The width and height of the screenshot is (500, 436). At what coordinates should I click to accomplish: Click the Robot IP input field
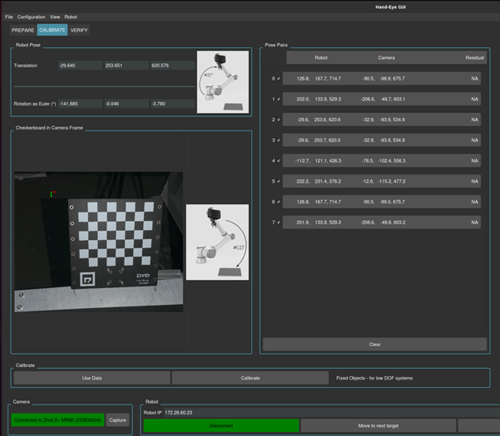(x=332, y=413)
